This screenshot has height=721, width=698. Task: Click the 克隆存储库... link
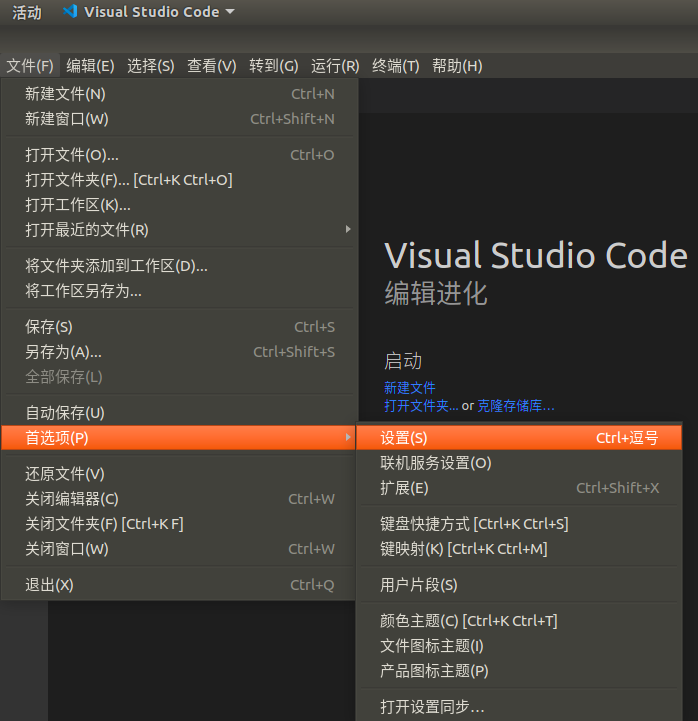516,406
